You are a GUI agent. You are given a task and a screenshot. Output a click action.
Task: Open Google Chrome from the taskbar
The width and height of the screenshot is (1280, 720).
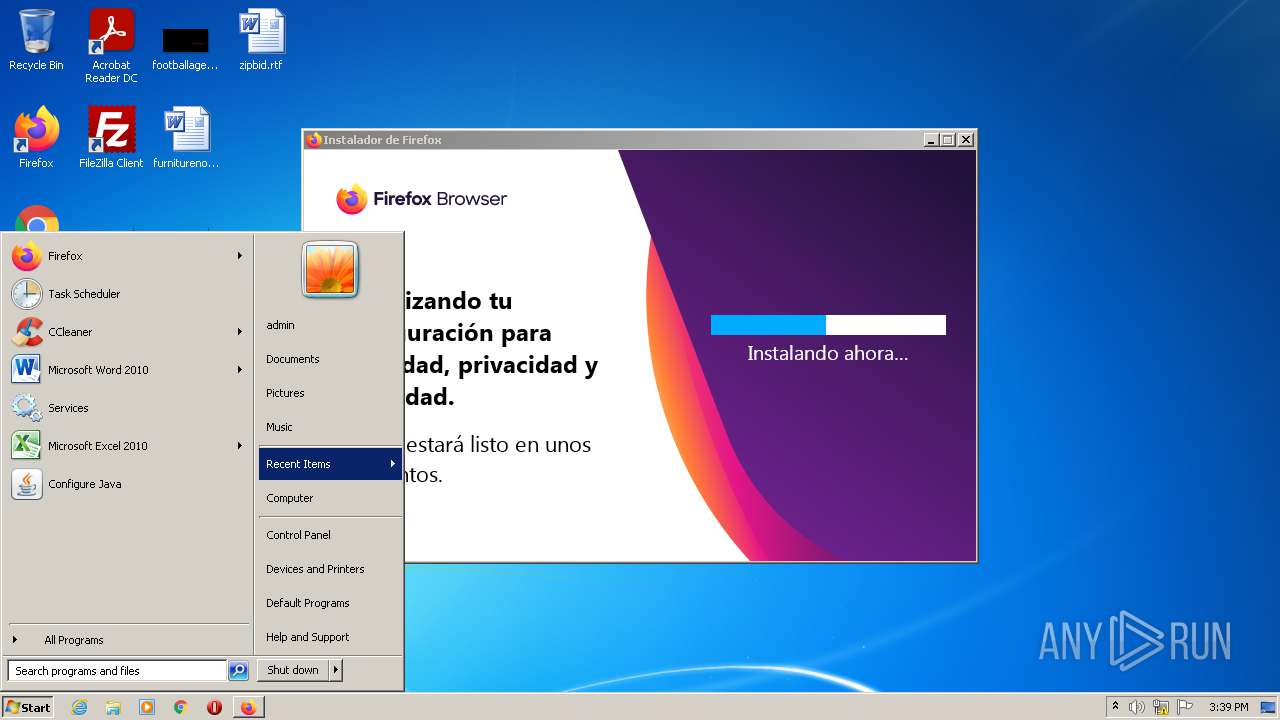click(x=181, y=707)
